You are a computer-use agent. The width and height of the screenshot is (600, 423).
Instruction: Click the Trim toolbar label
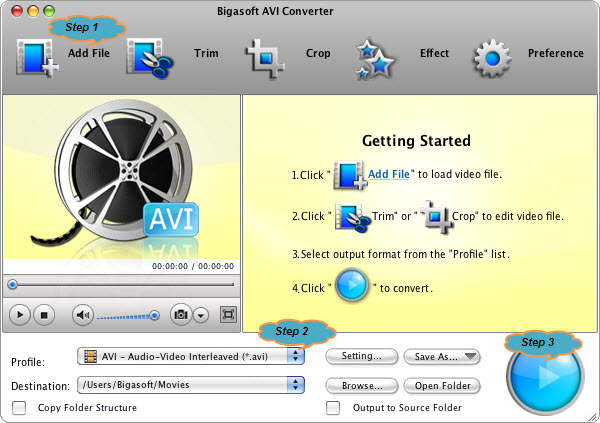[x=206, y=53]
